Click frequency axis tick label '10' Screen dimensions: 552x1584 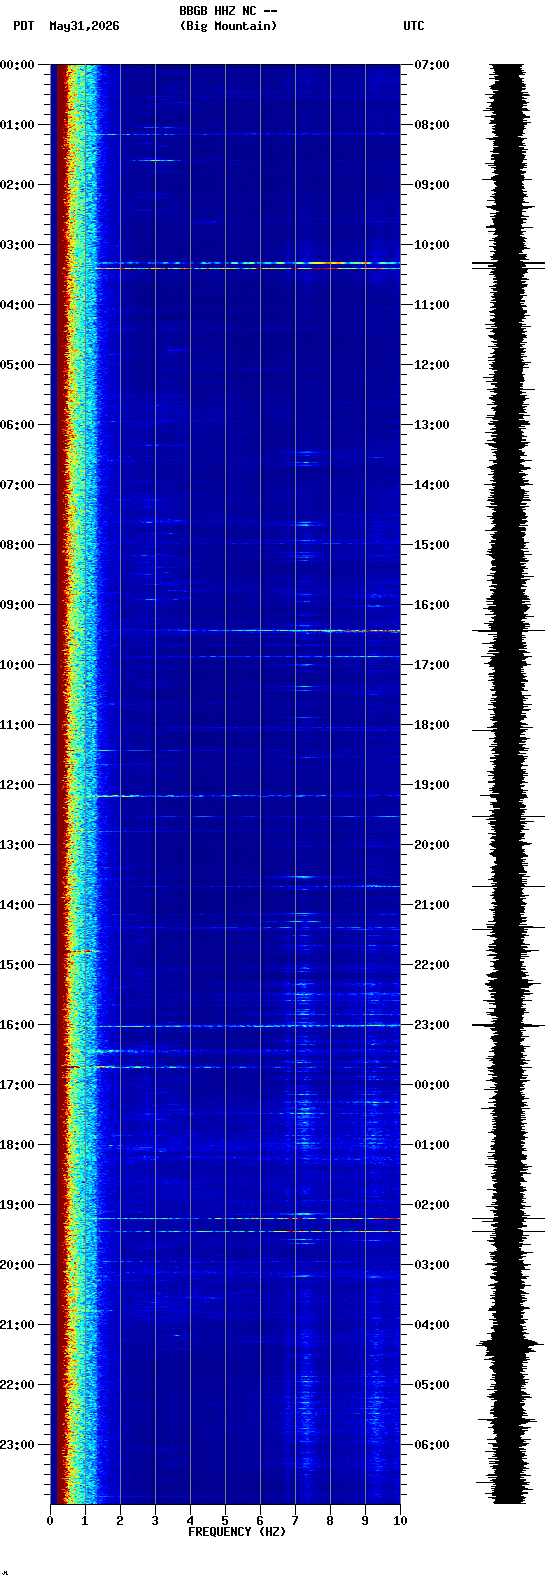coord(400,1521)
